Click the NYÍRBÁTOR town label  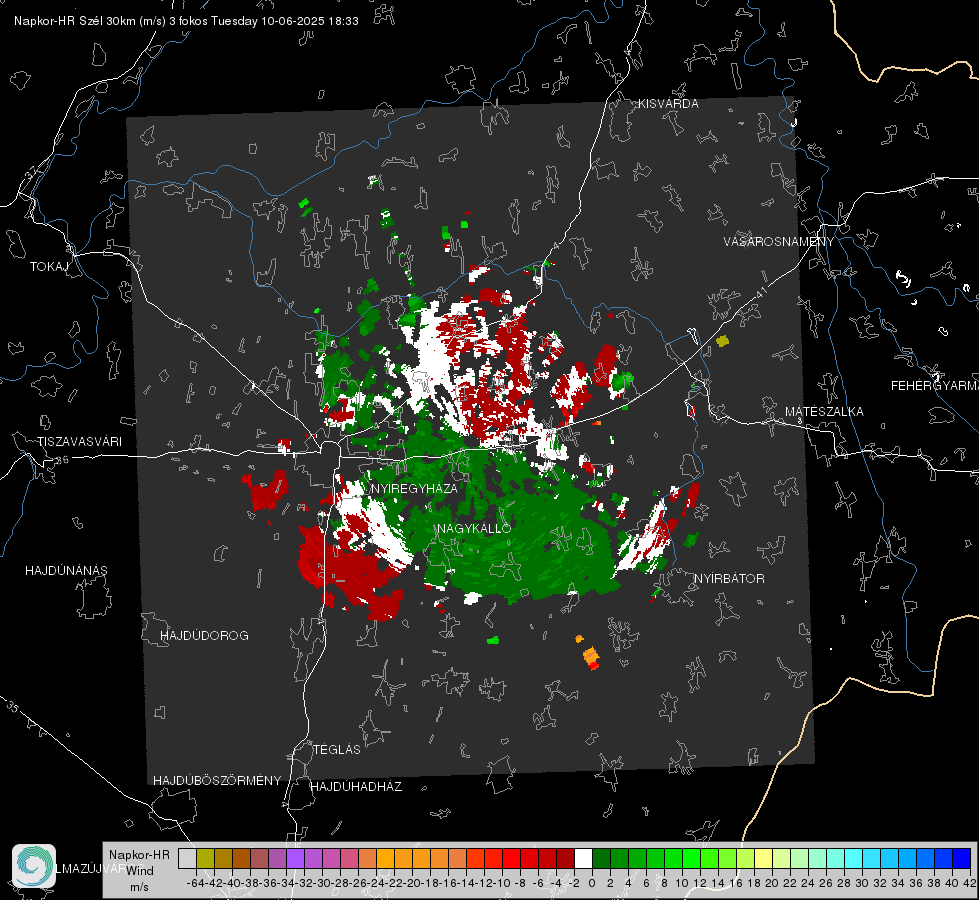[x=729, y=578]
